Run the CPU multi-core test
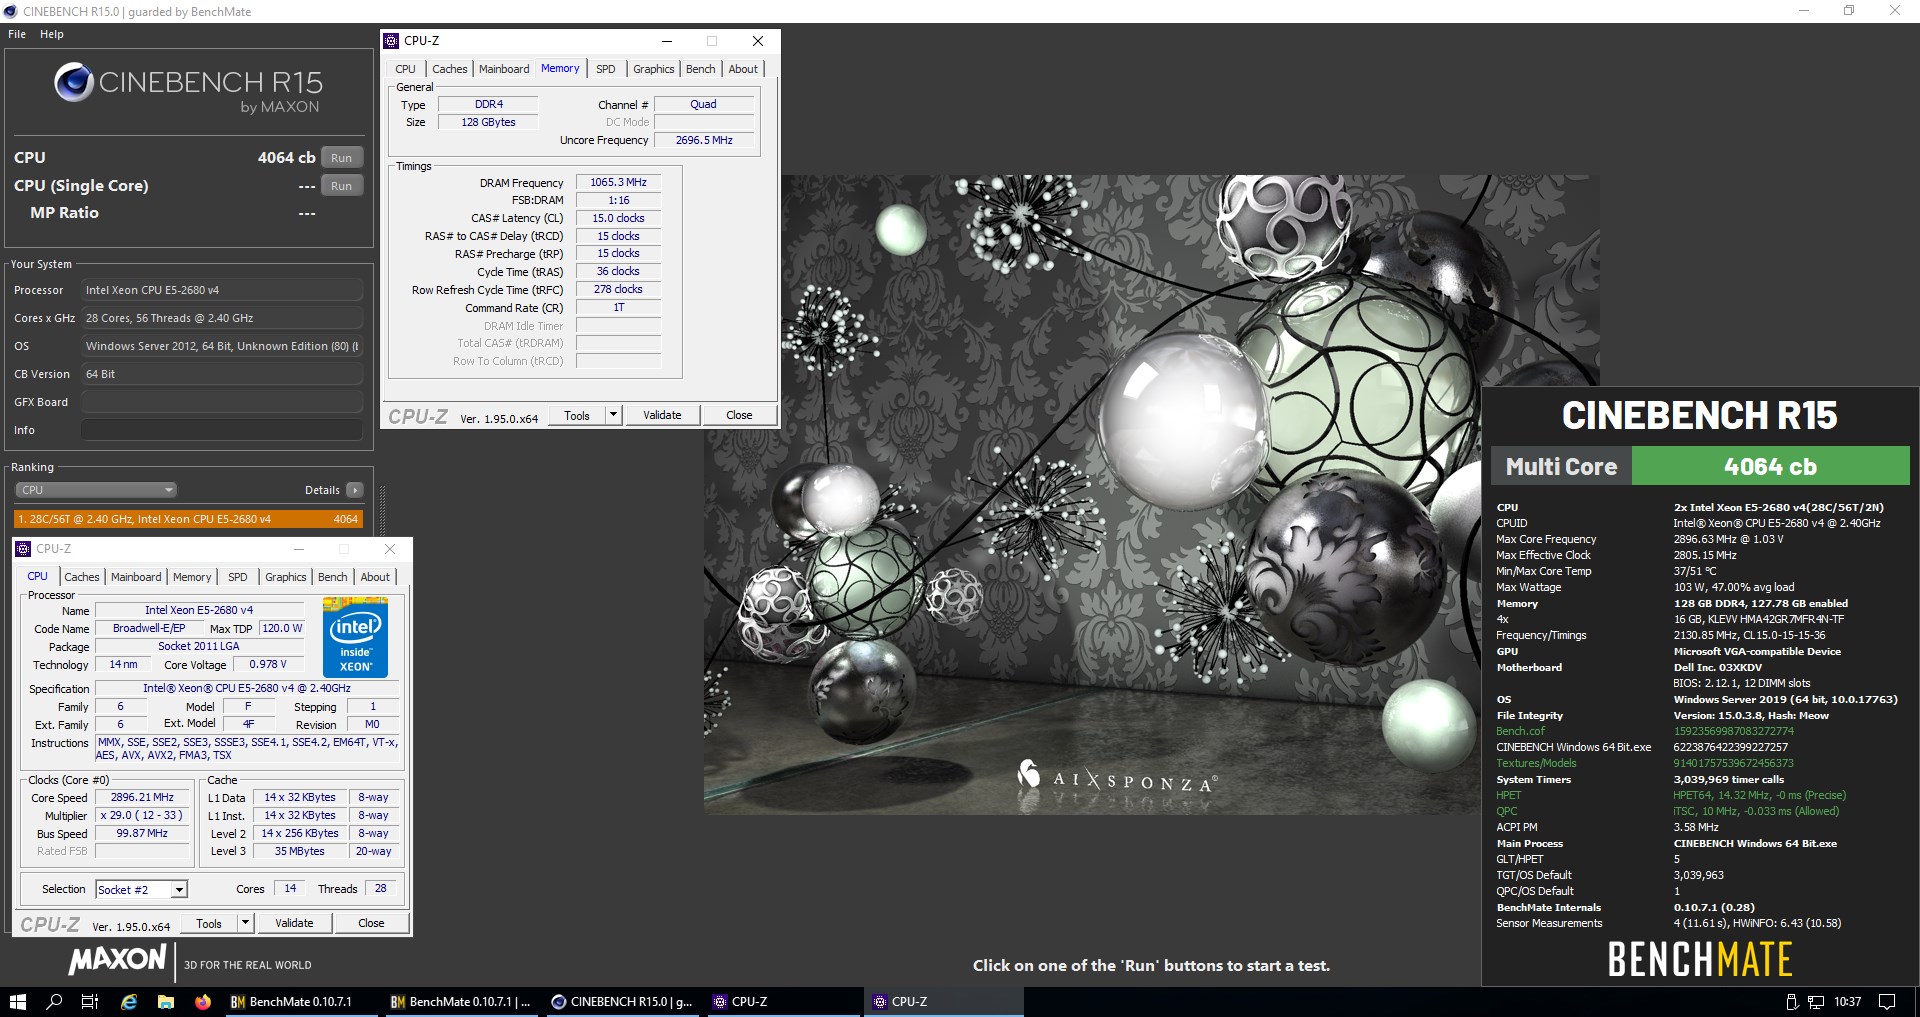Viewport: 1920px width, 1017px height. 342,158
